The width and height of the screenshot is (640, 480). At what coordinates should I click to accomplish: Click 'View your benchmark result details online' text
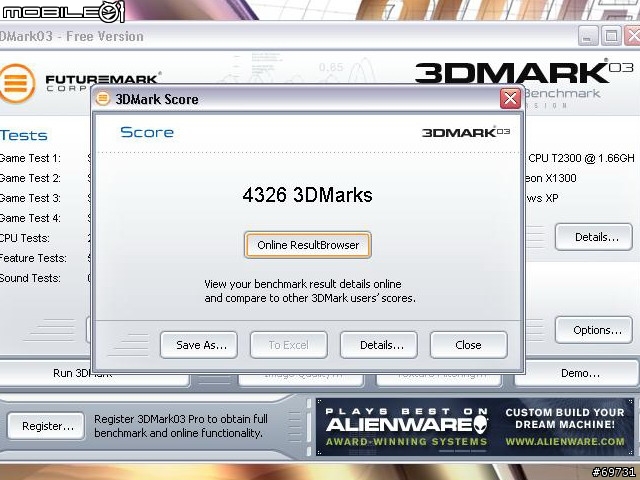coord(302,284)
